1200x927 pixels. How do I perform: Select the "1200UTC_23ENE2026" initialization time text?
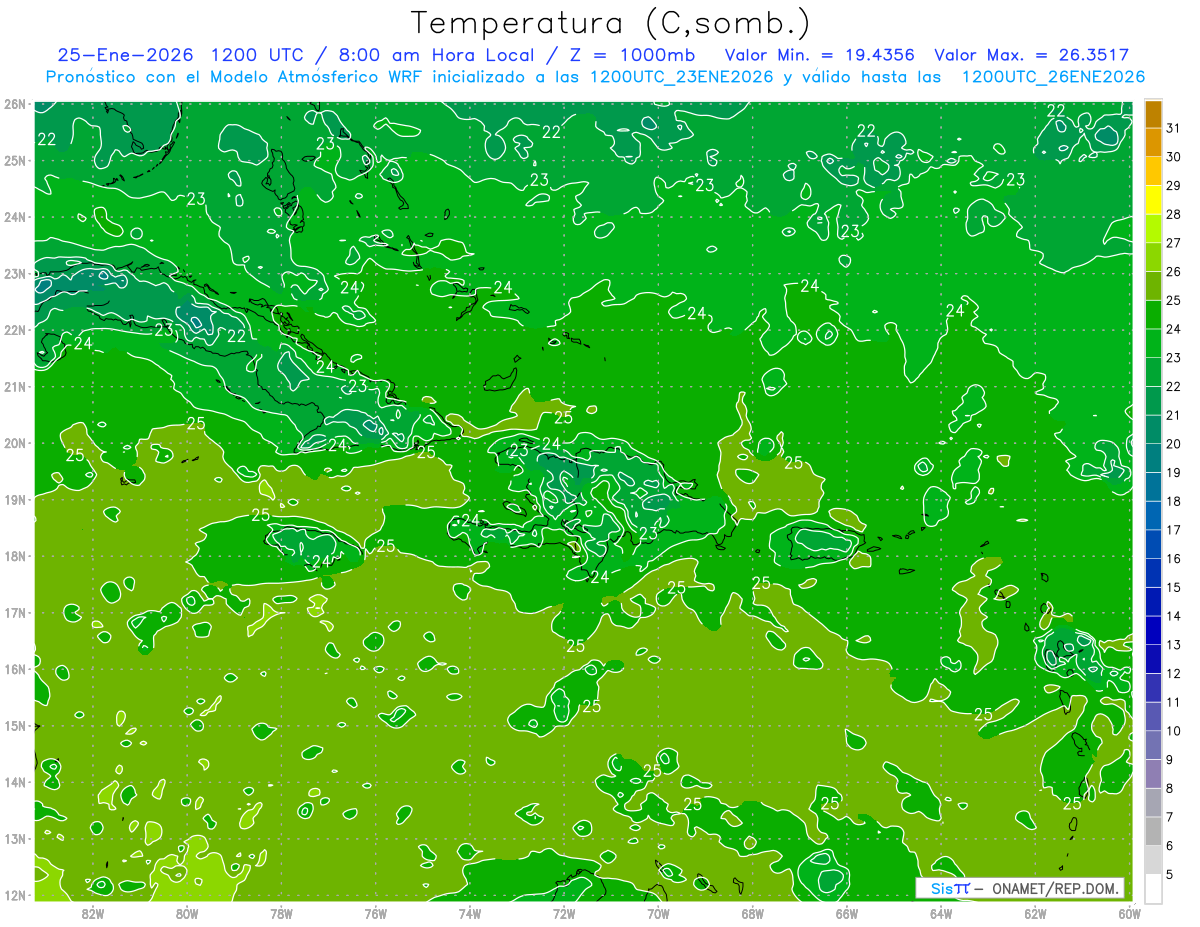[682, 77]
